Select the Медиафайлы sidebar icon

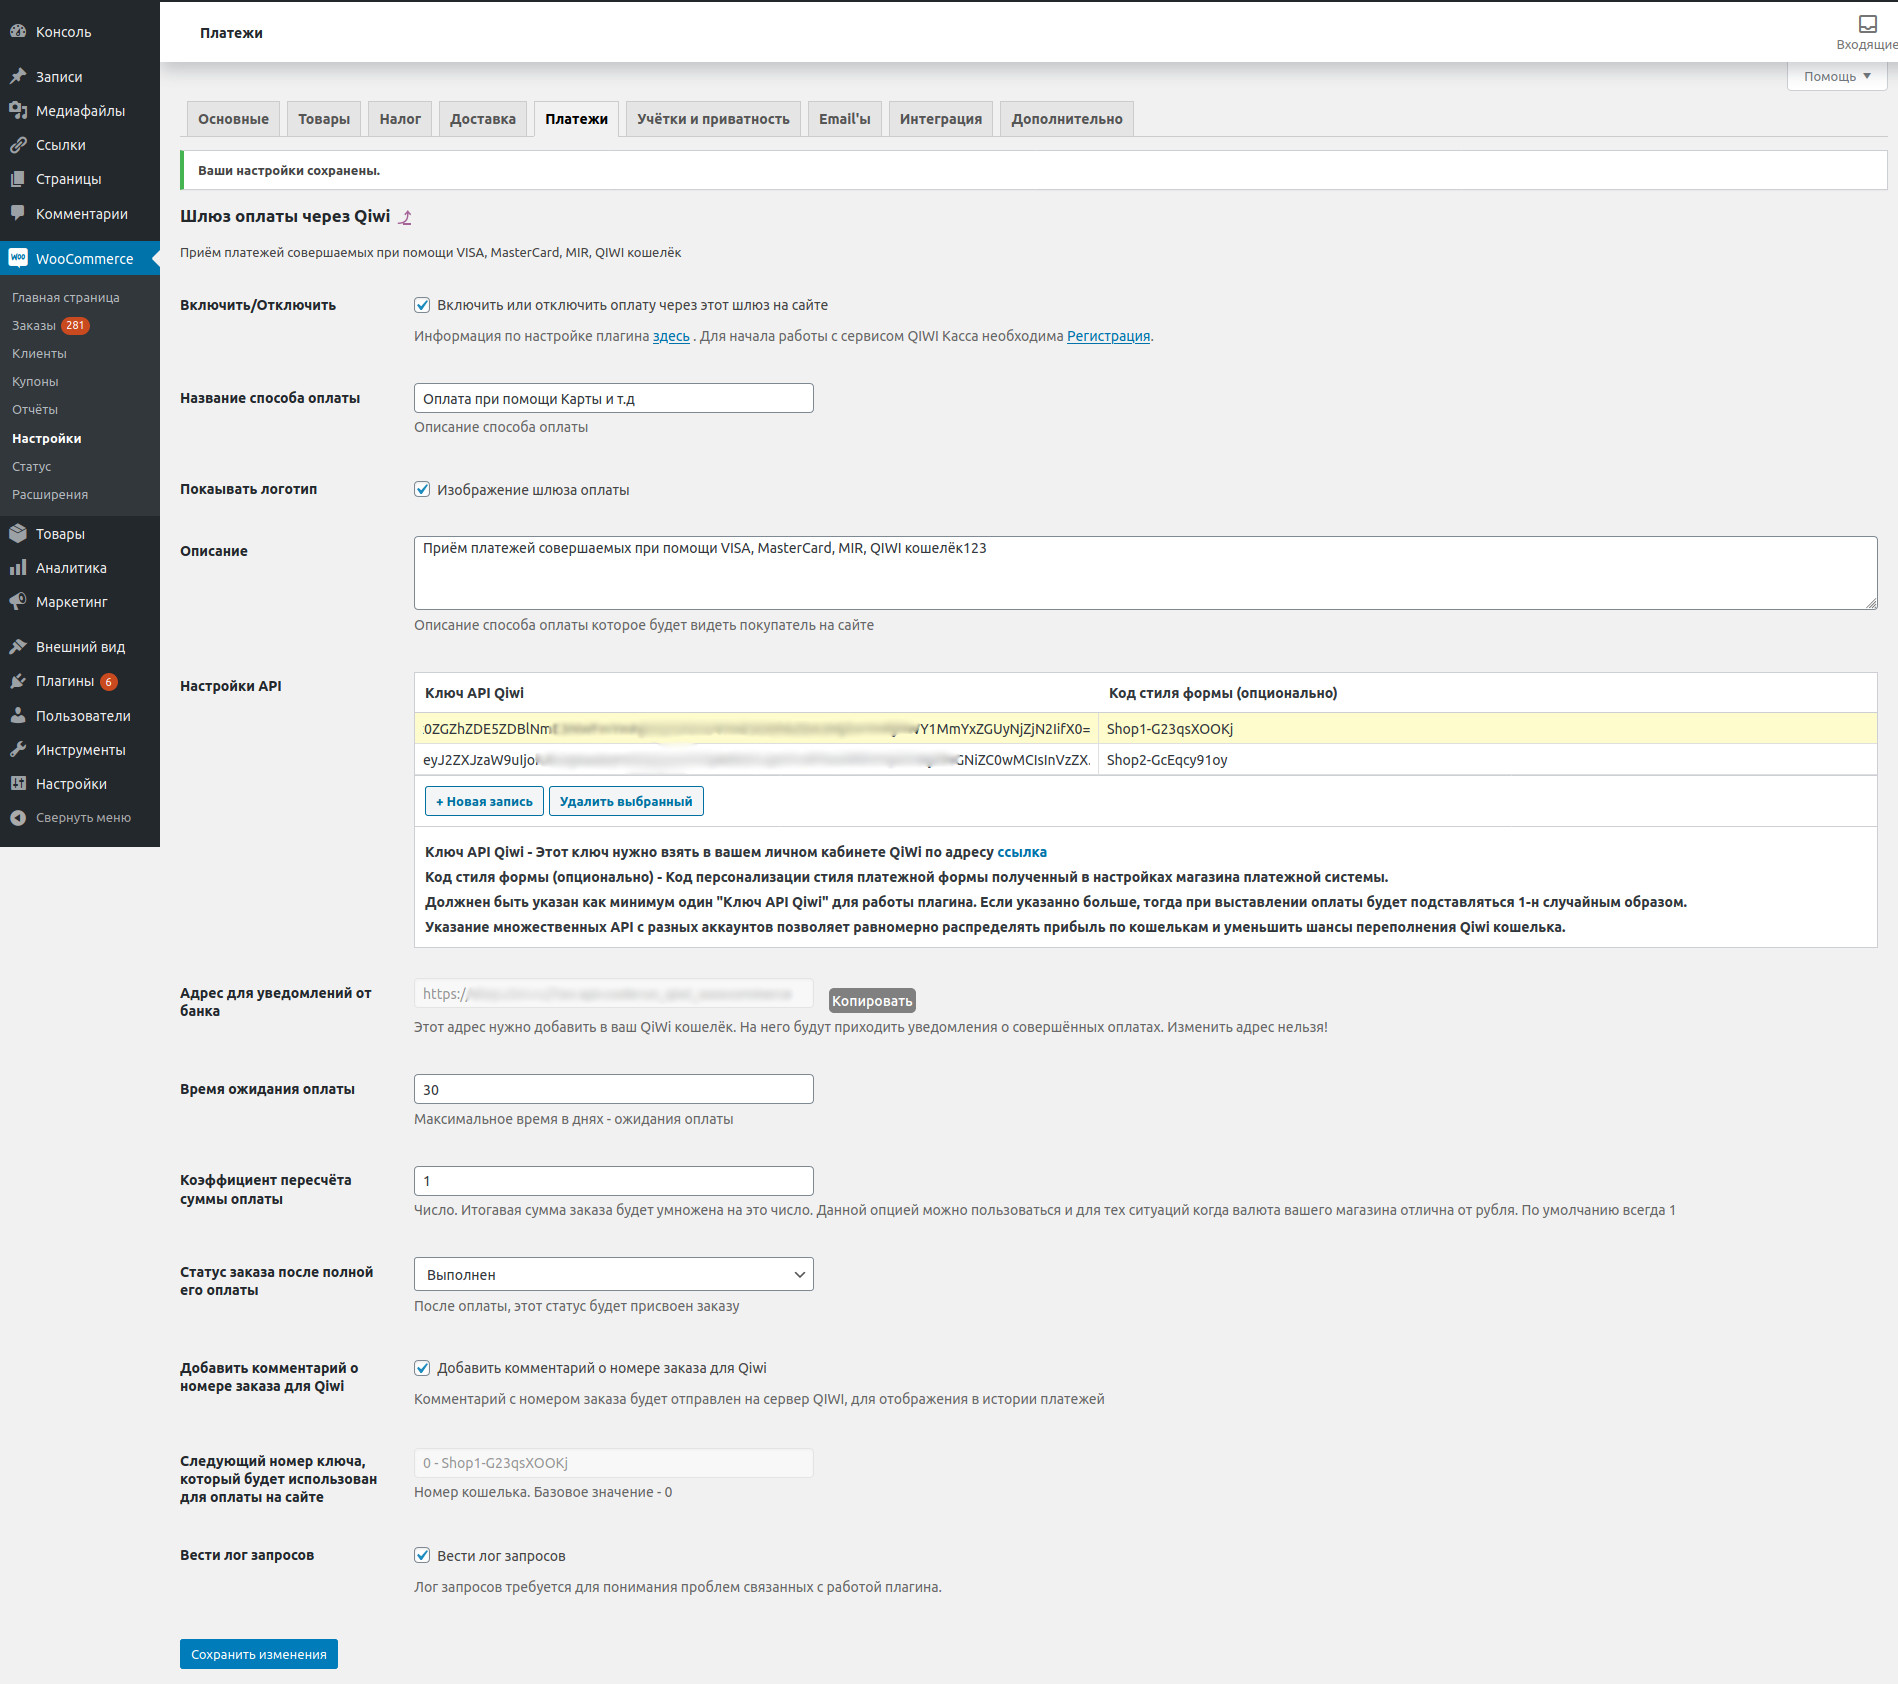pyautogui.click(x=18, y=110)
